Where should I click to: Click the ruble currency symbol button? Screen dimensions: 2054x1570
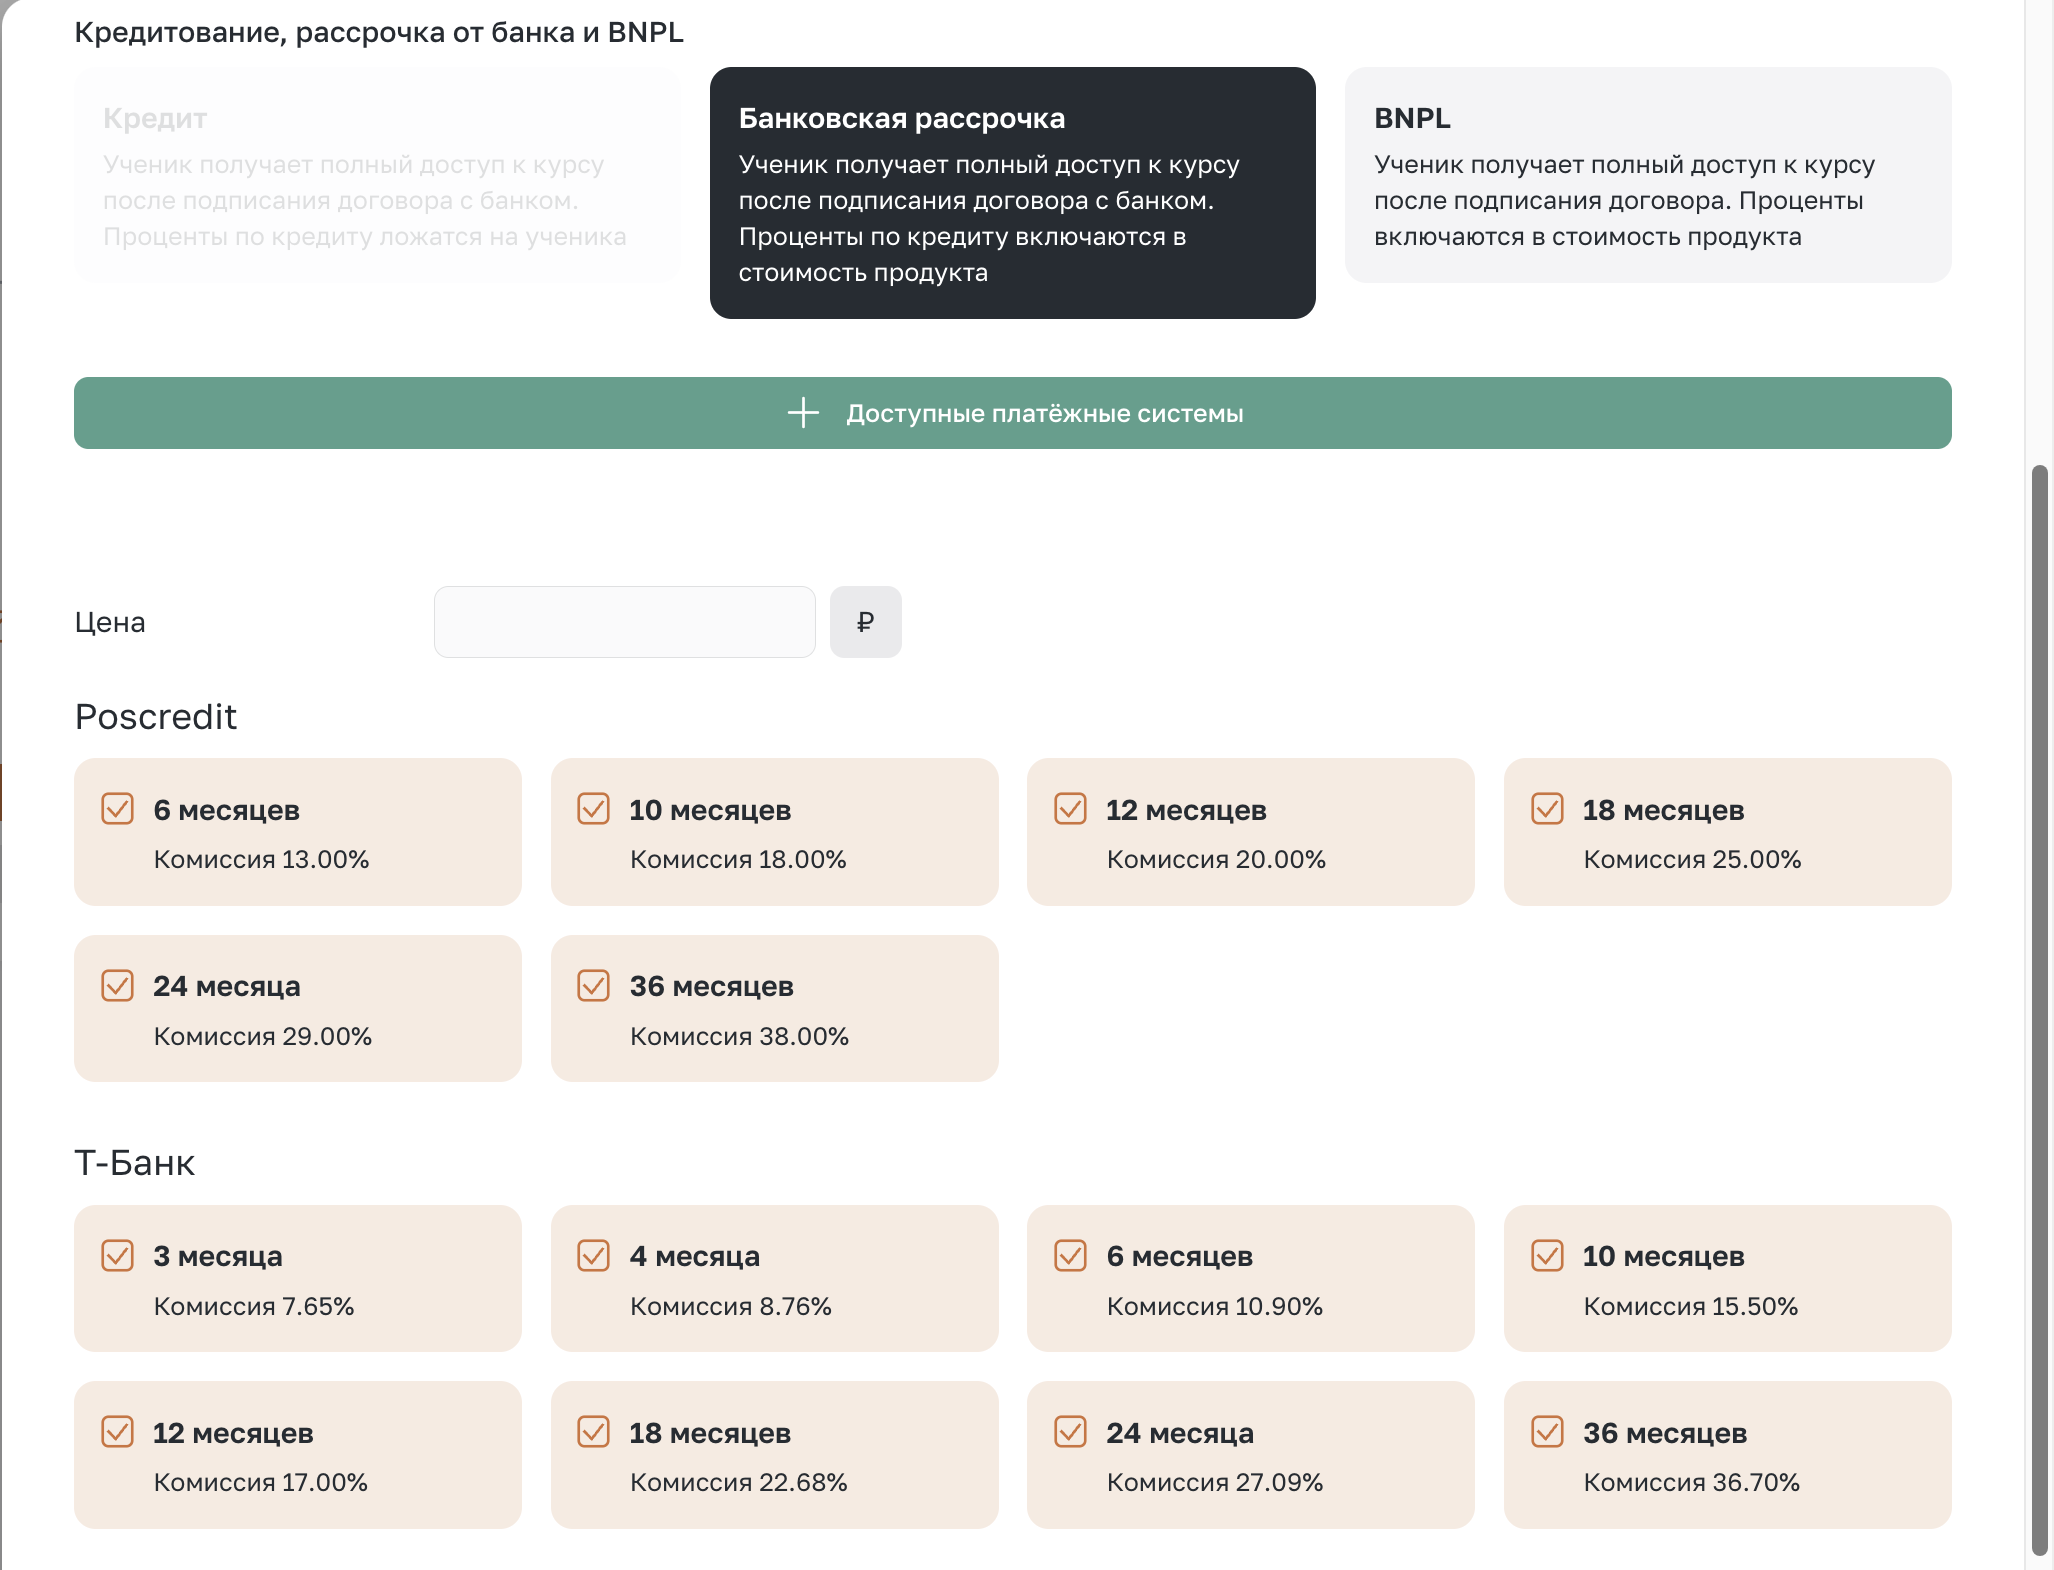click(x=865, y=622)
